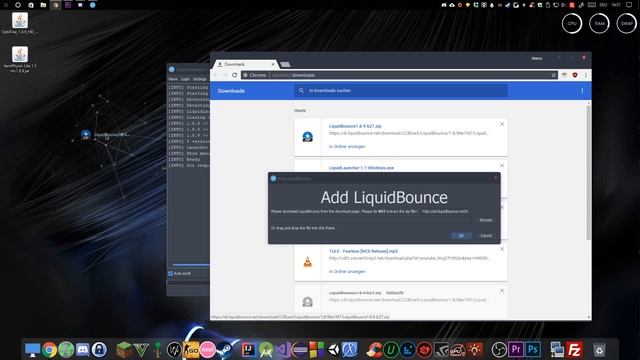Open Adobe Premiere Pro from the dock
Viewport: 640px width, 360px height.
pyautogui.click(x=516, y=350)
